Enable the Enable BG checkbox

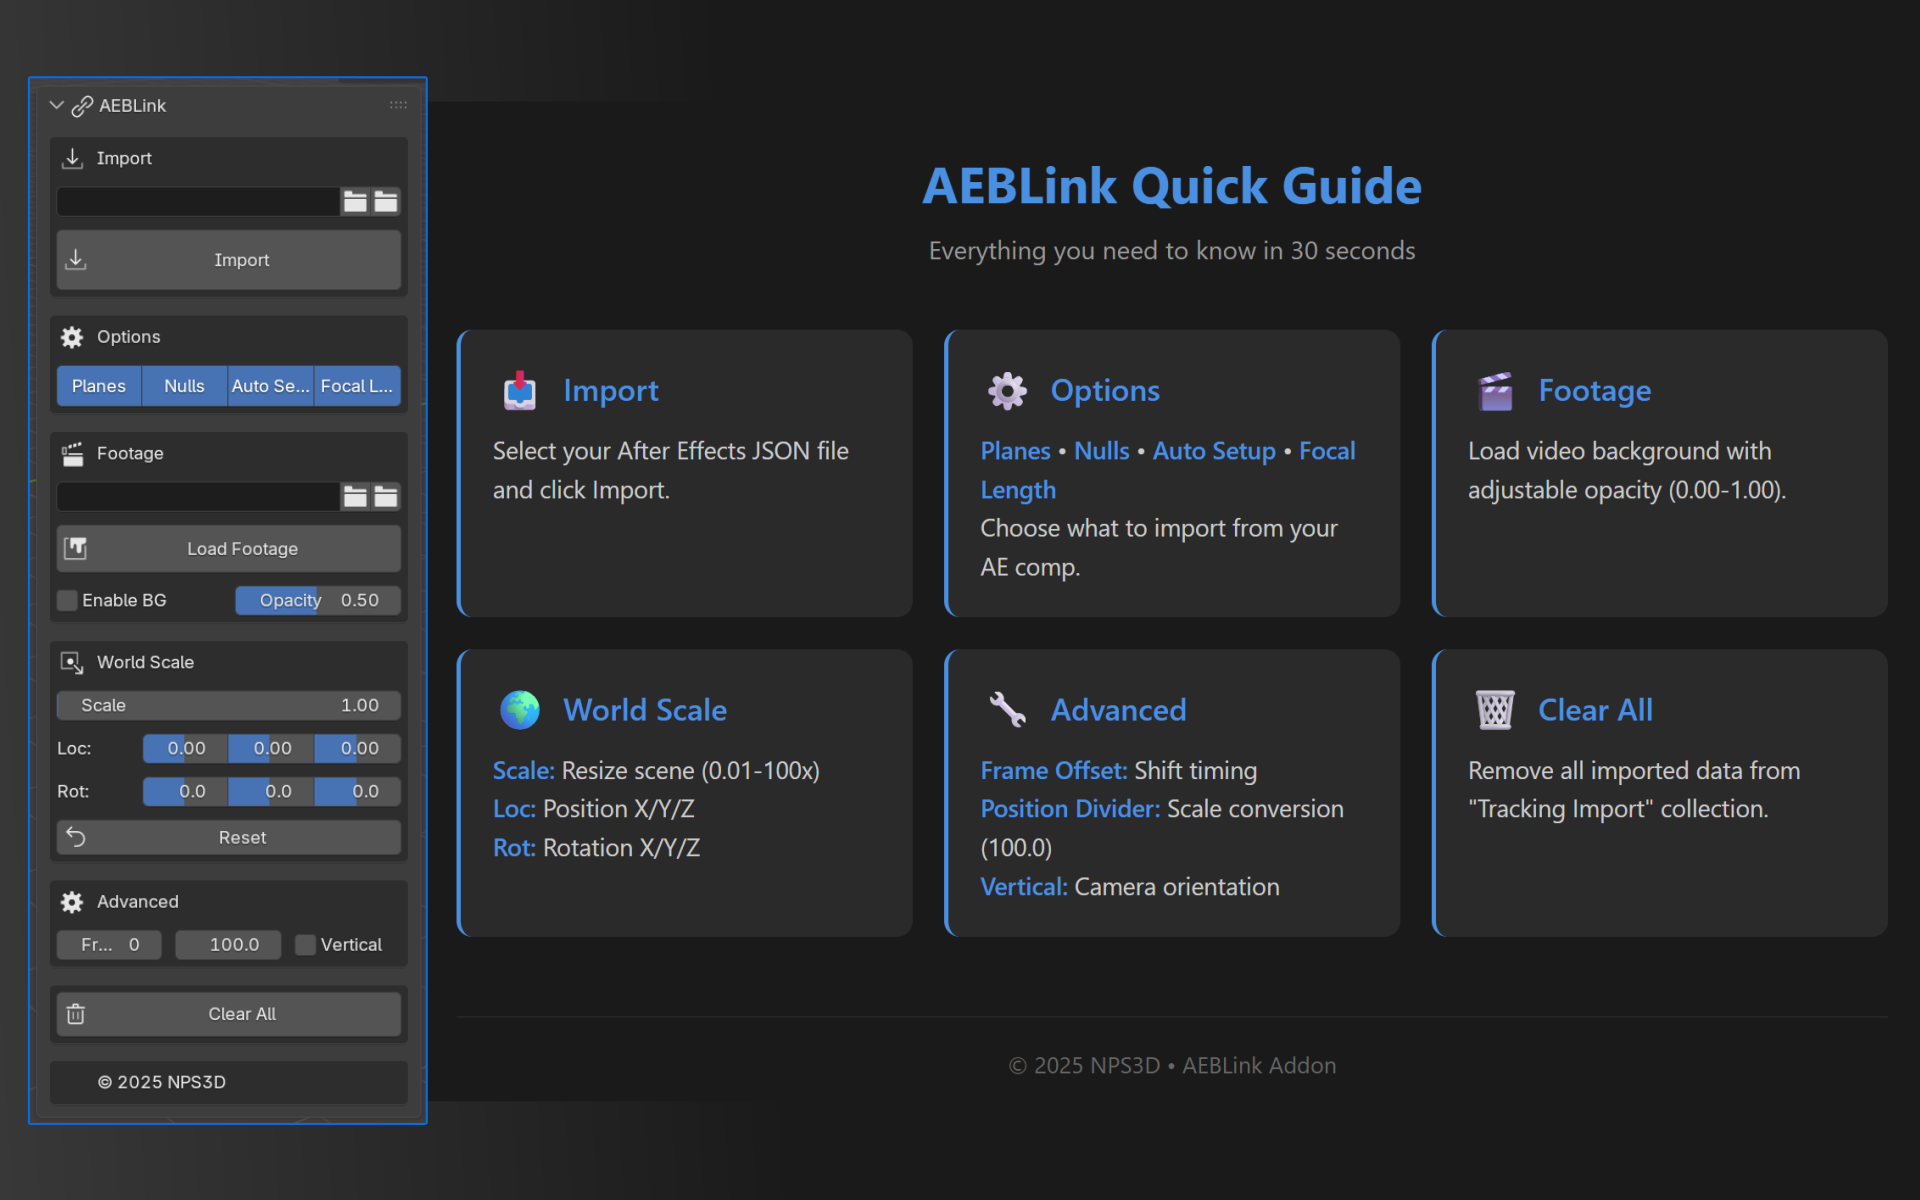coord(68,601)
